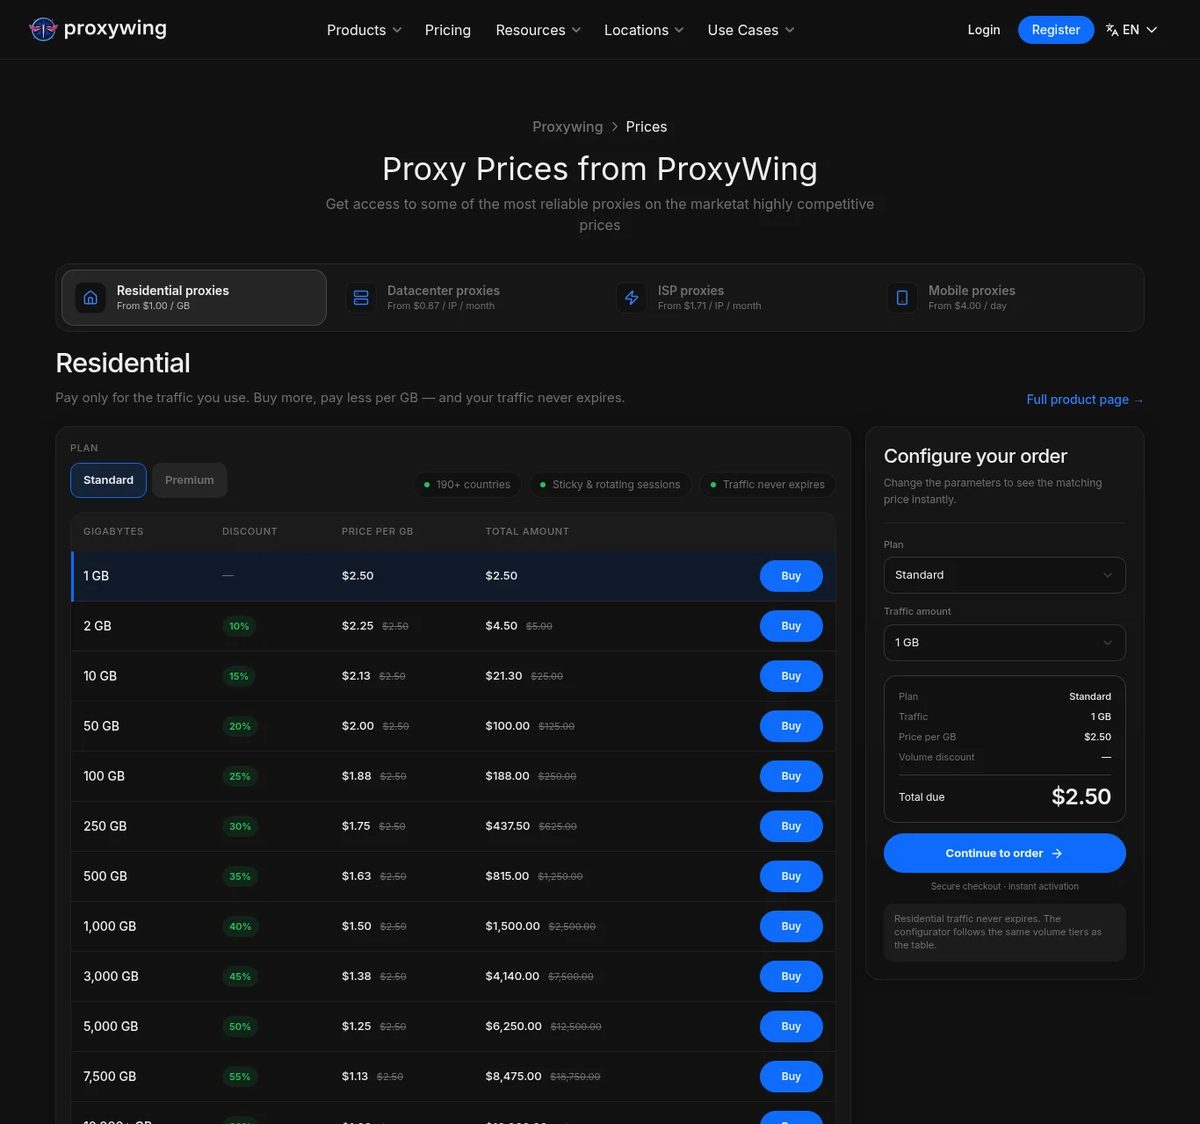Expand the Locations menu
Screen dimensions: 1200x1124
pyautogui.click(x=644, y=30)
